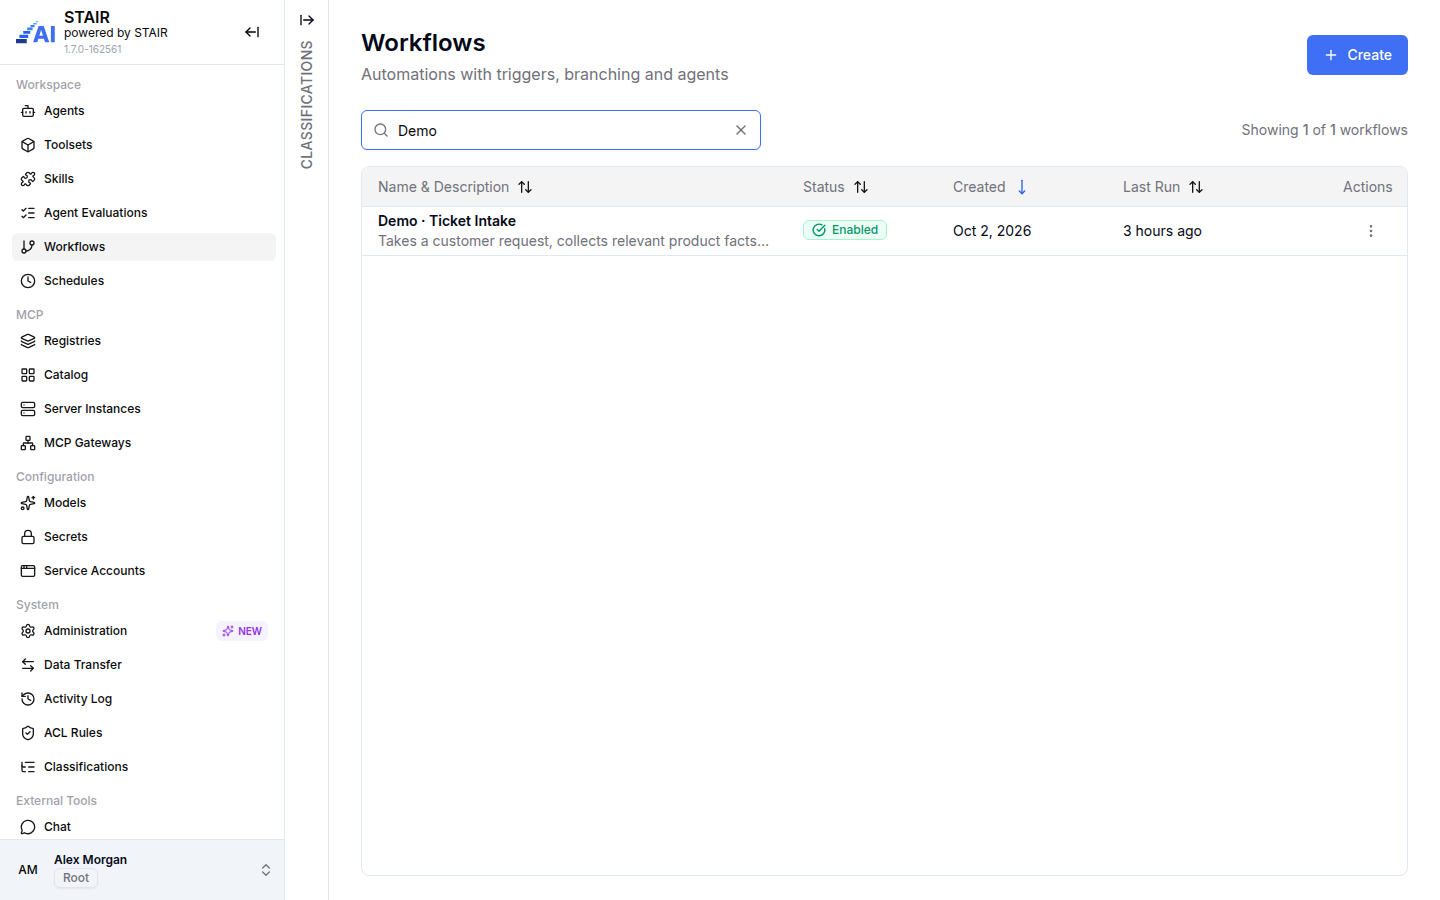Clear the Demo search with X
The width and height of the screenshot is (1440, 900).
click(741, 130)
